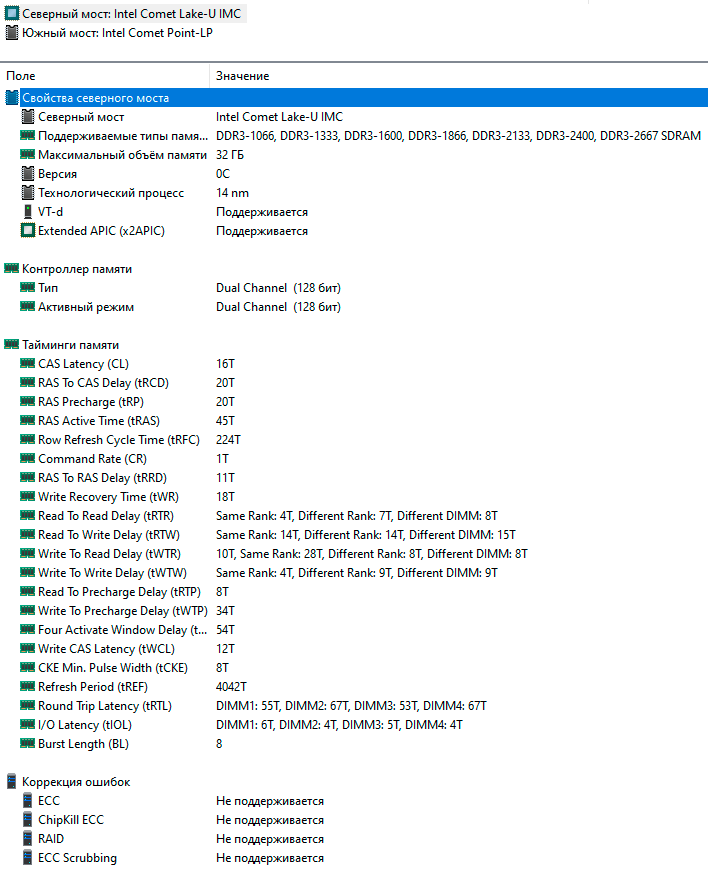Select the Тип row under Контроллер памяти

point(355,288)
